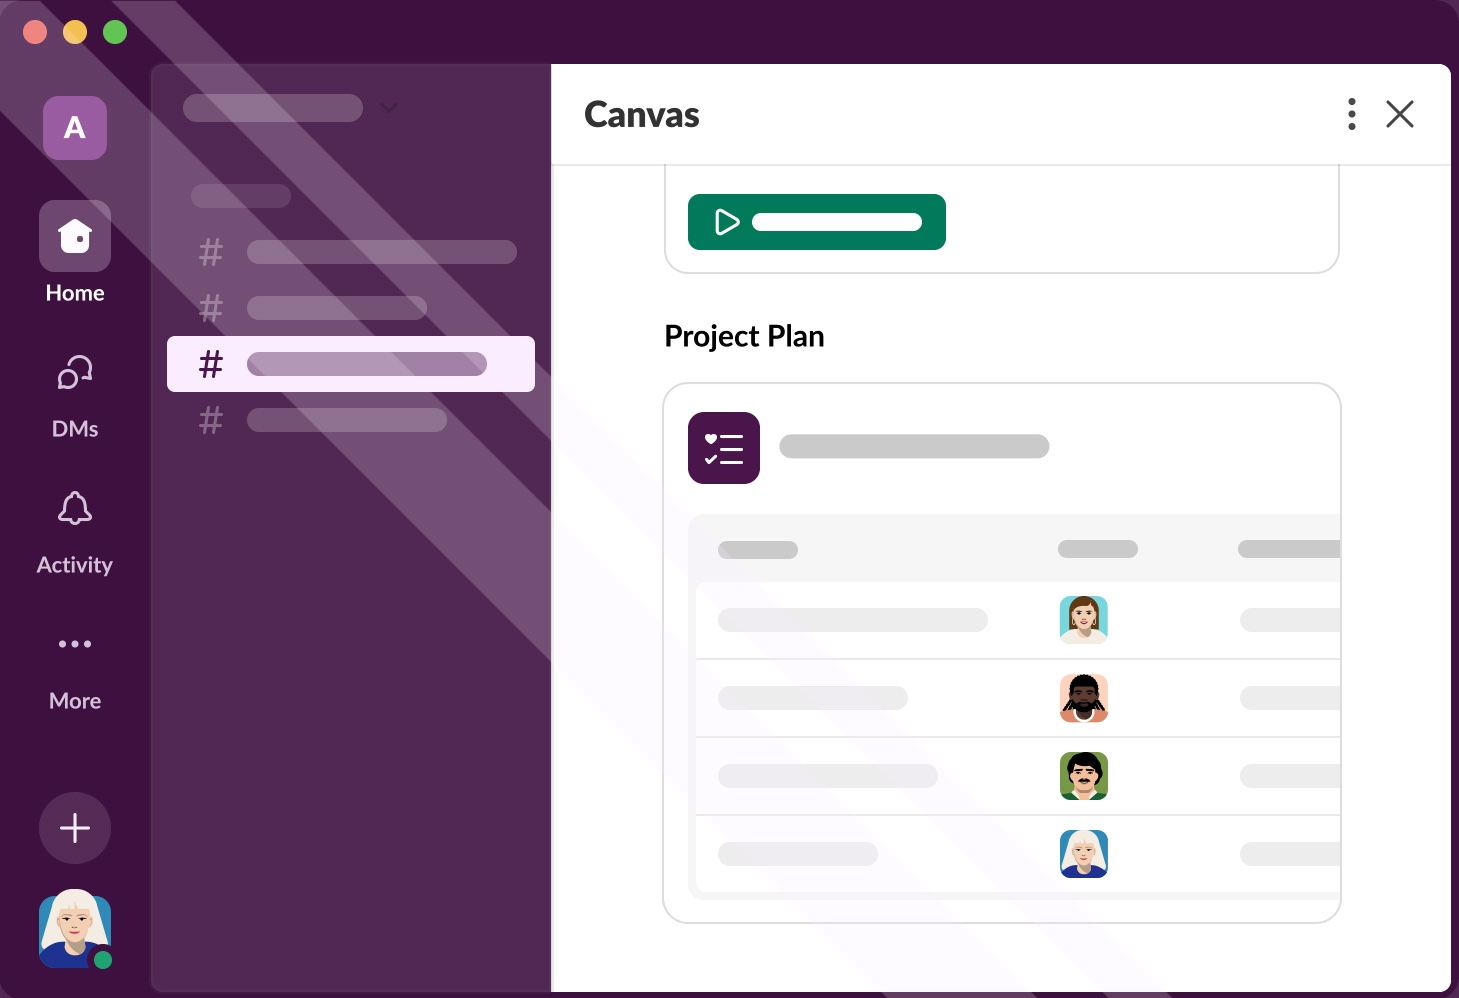Open the second channel in sidebar list
1459x998 pixels.
314,308
